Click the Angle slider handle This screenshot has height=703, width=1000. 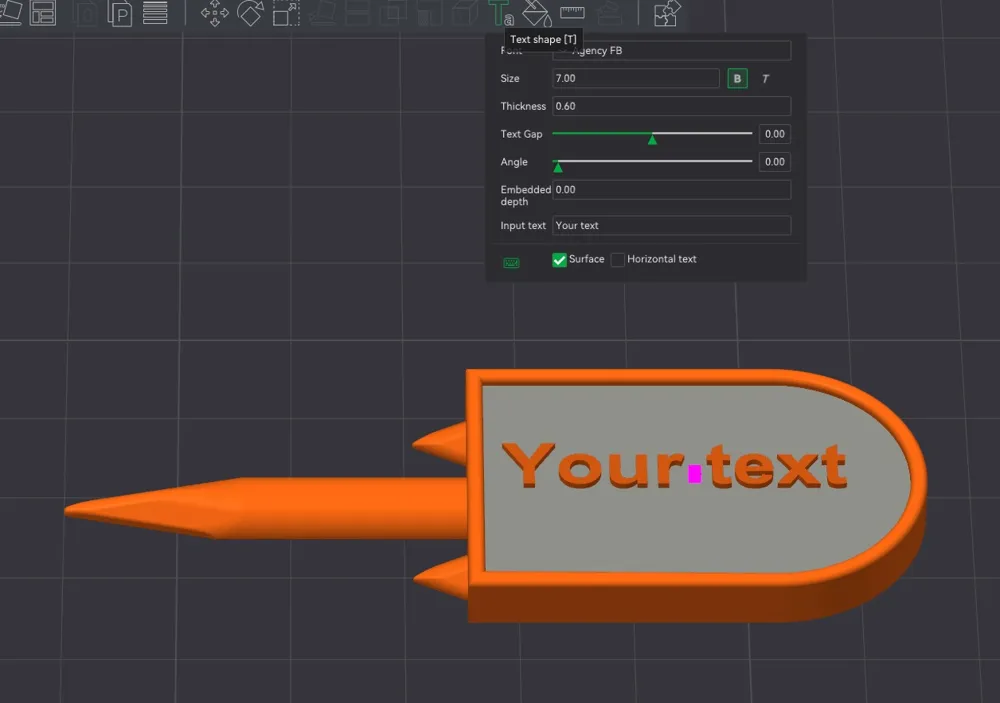tap(558, 167)
